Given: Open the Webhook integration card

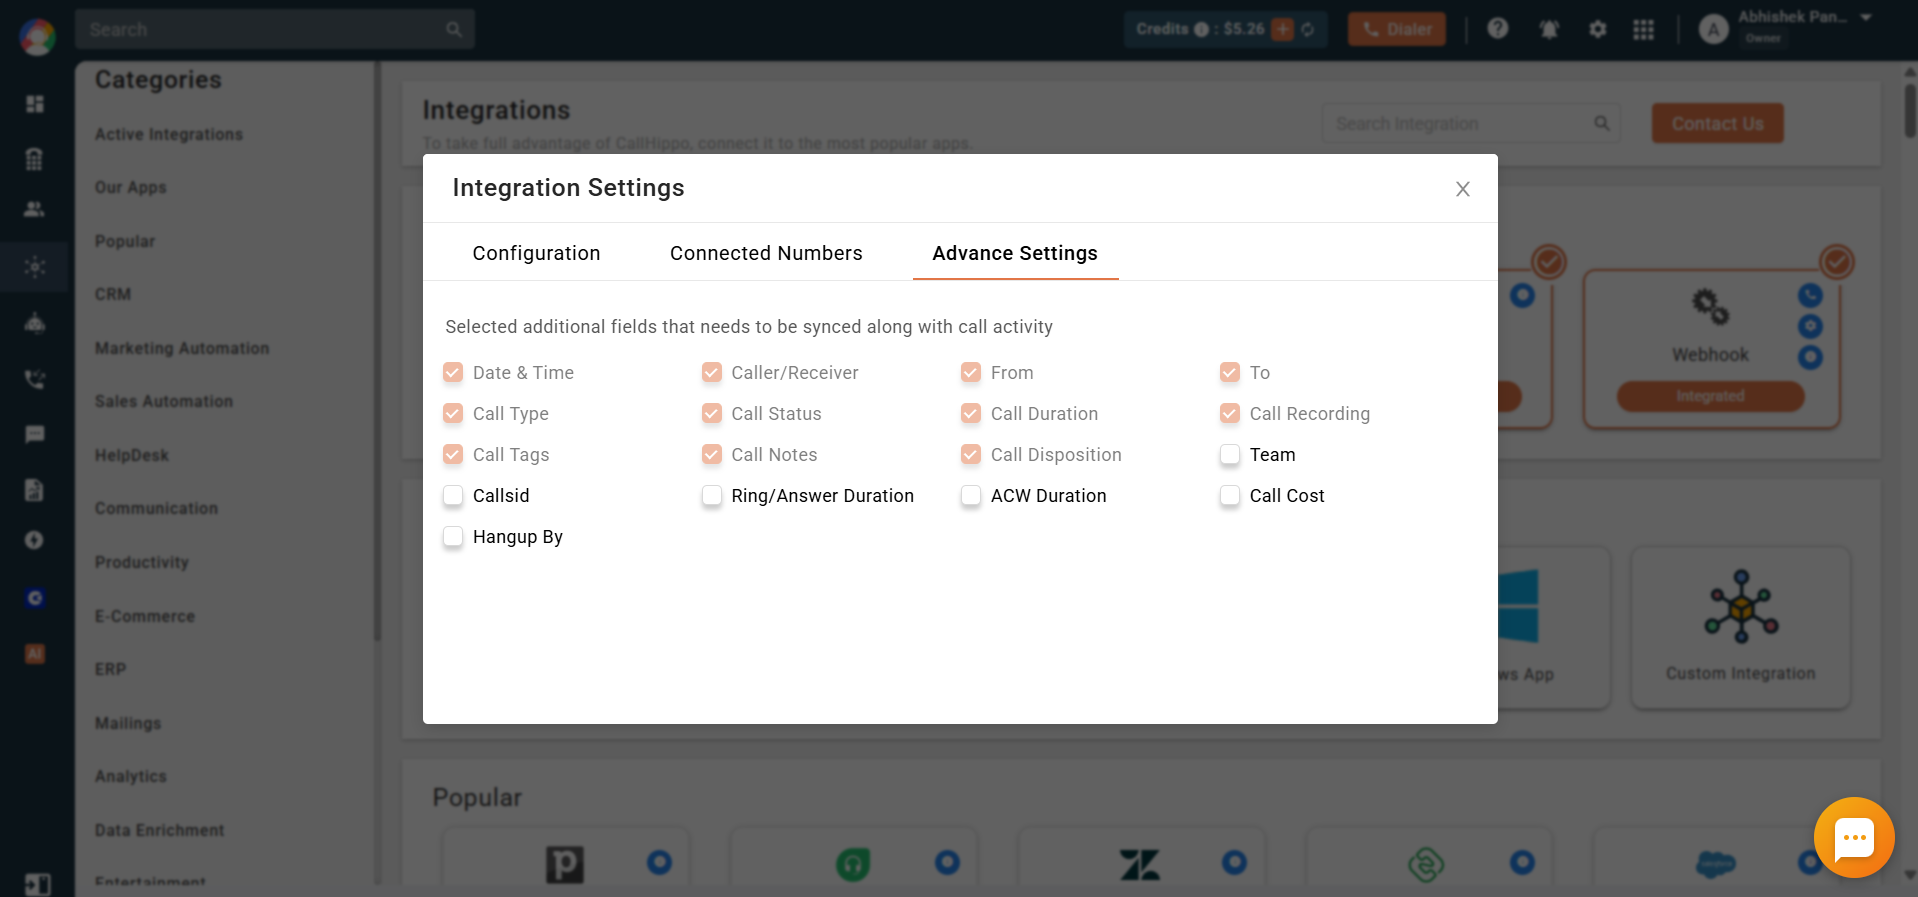Looking at the screenshot, I should pos(1711,347).
